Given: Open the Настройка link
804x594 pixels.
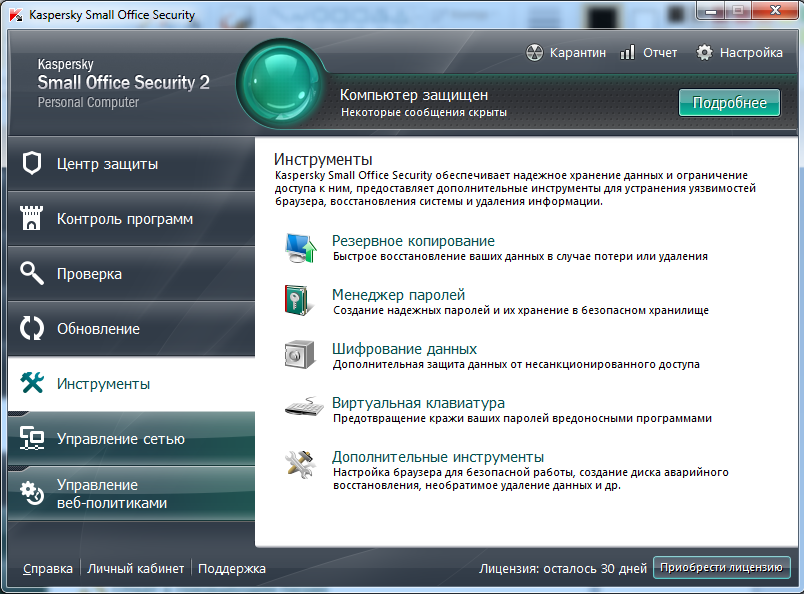Looking at the screenshot, I should (x=751, y=53).
